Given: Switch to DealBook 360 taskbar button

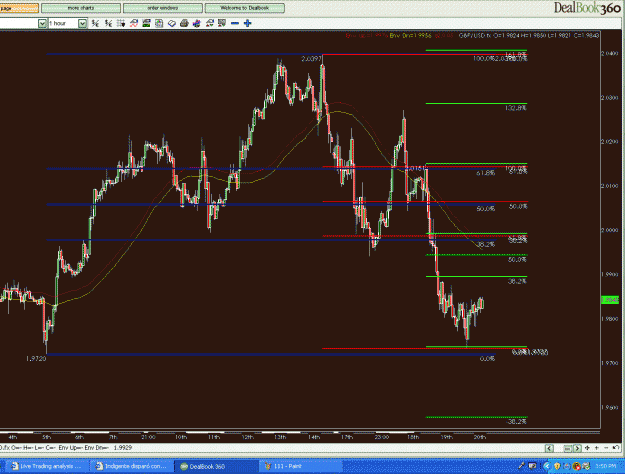Looking at the screenshot, I should tap(216, 466).
